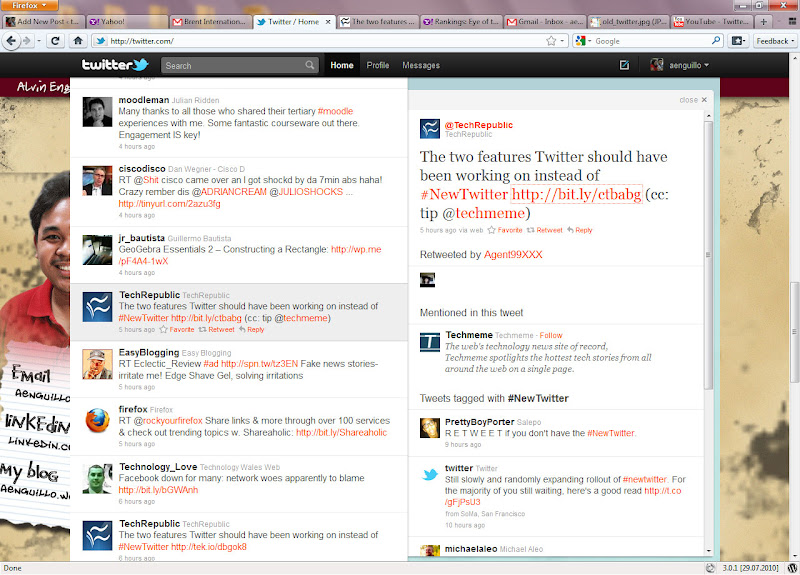Close the Twitter / Home tab
The height and width of the screenshot is (575, 800).
[x=328, y=21]
